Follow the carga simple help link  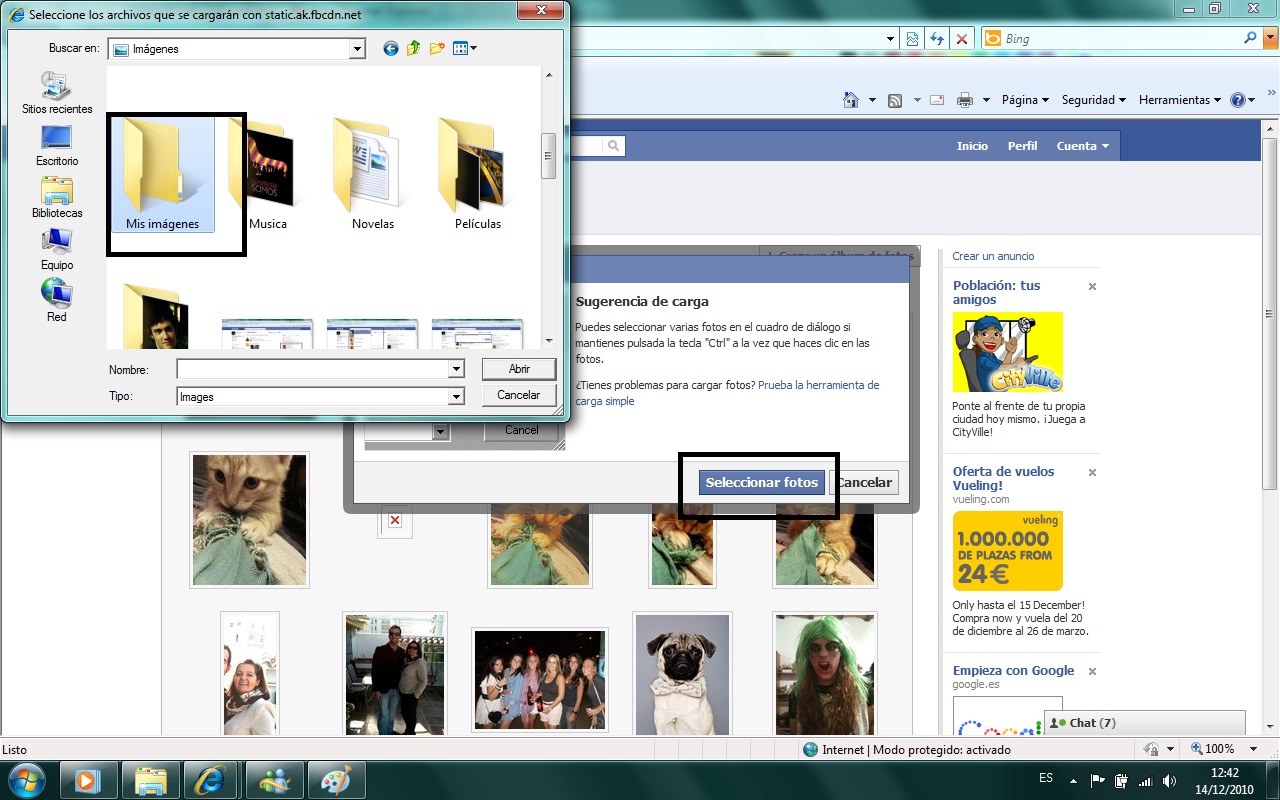point(604,401)
